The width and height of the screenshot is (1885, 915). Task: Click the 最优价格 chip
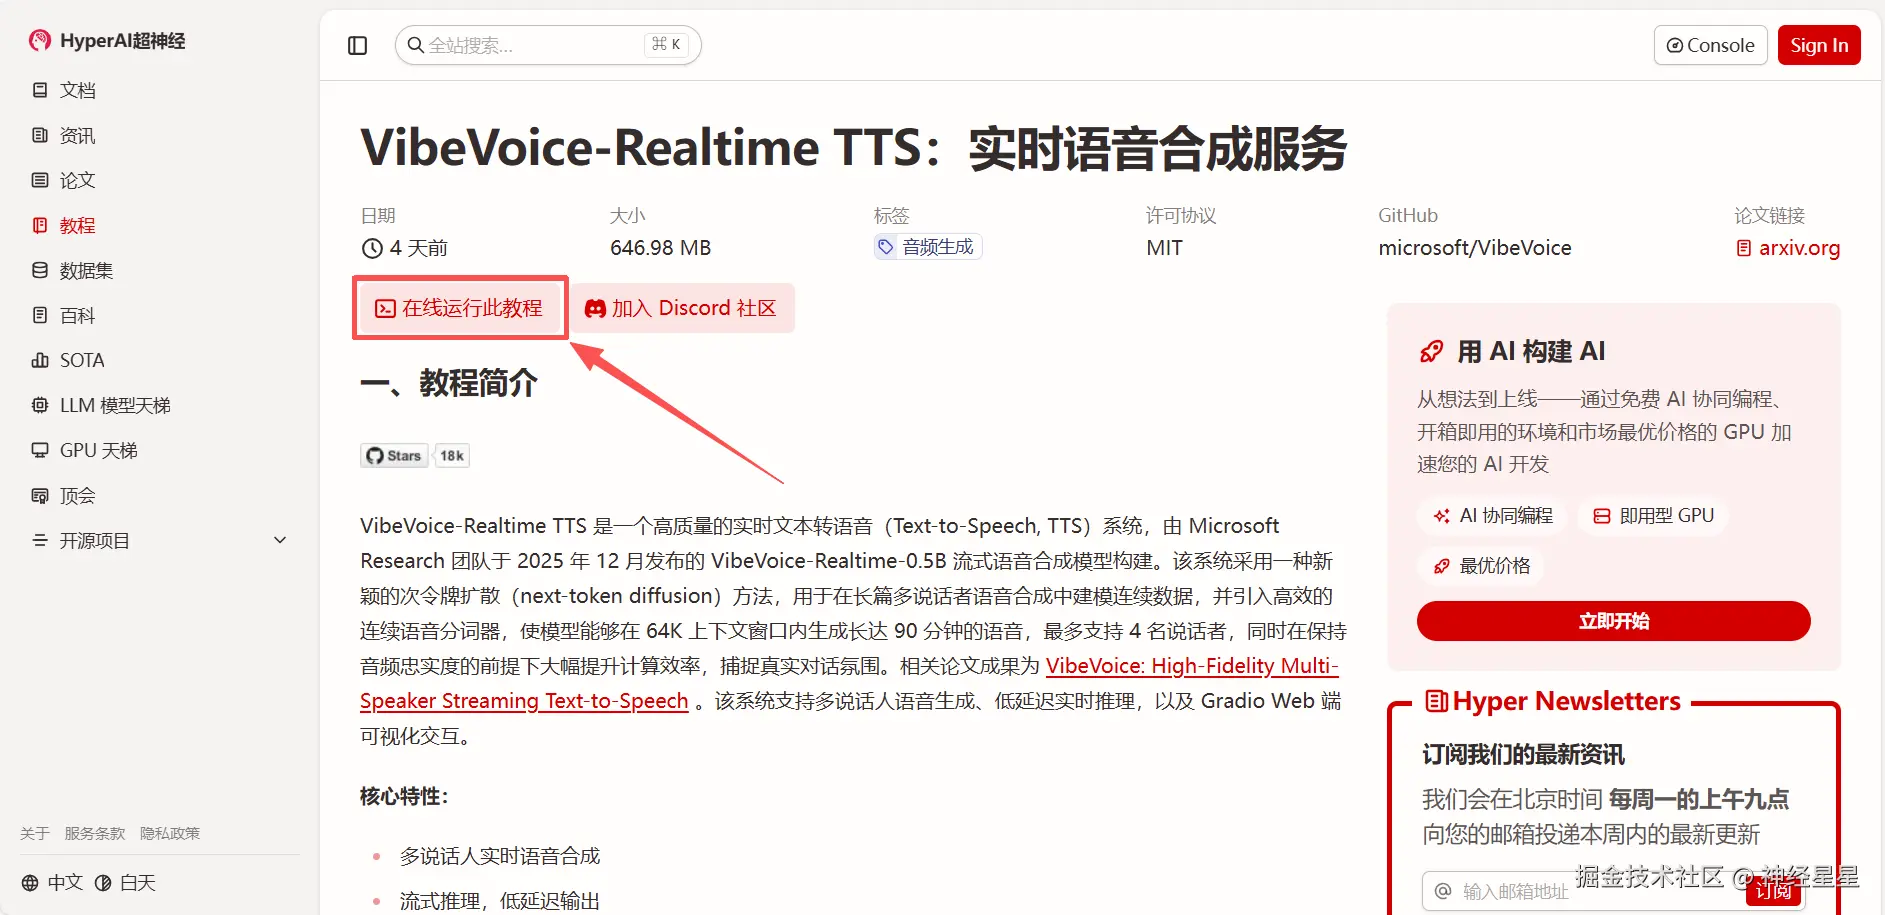[x=1481, y=566]
